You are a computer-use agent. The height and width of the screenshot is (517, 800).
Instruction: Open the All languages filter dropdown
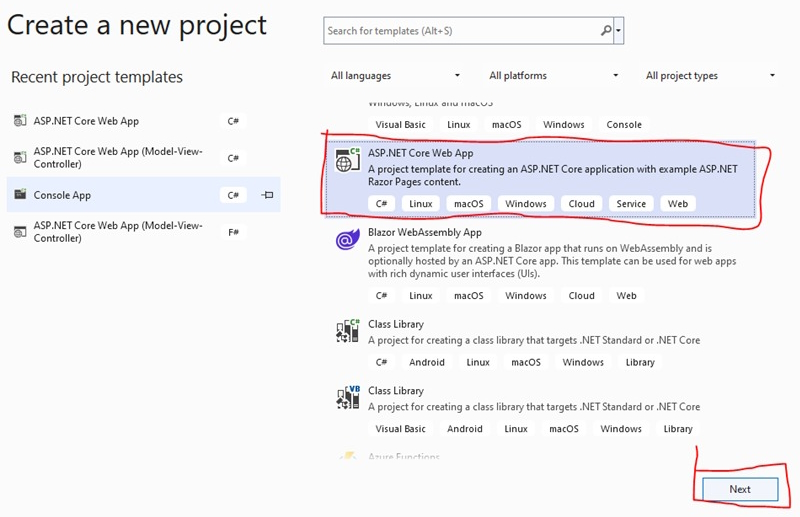coord(396,76)
